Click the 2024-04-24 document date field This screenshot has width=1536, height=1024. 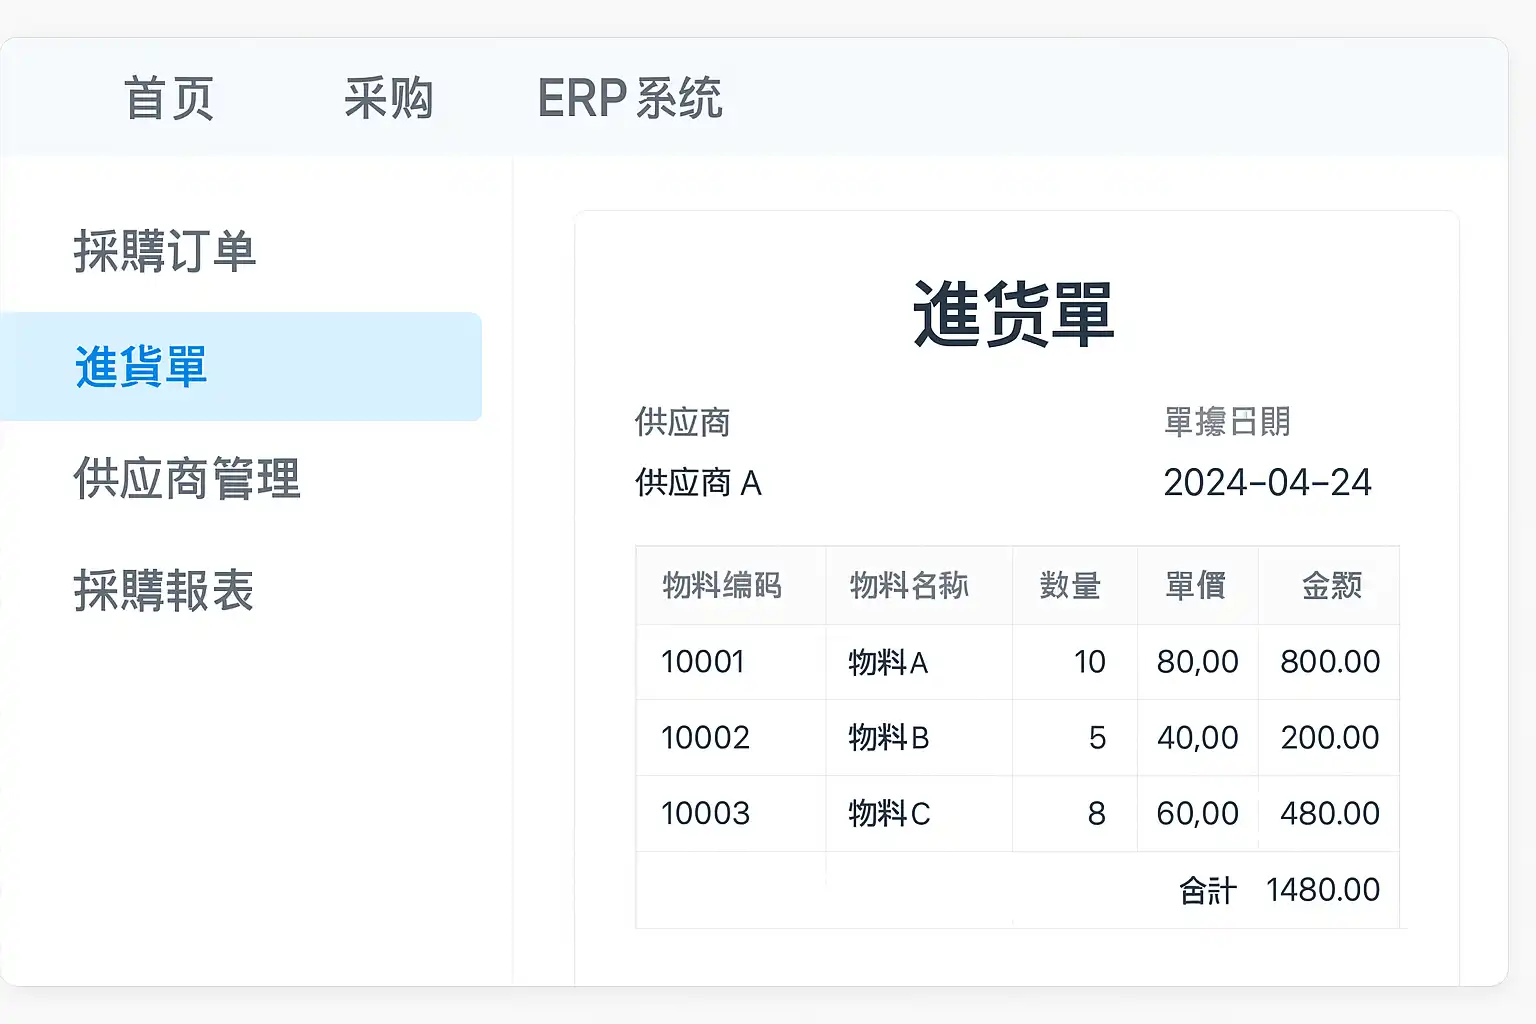pos(1267,483)
